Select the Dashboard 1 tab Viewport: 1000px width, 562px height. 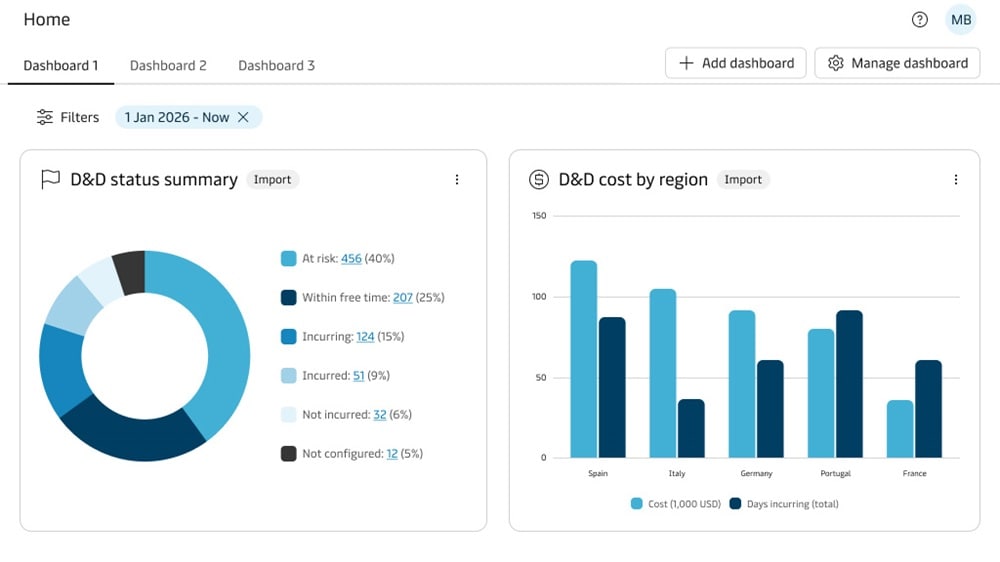61,66
